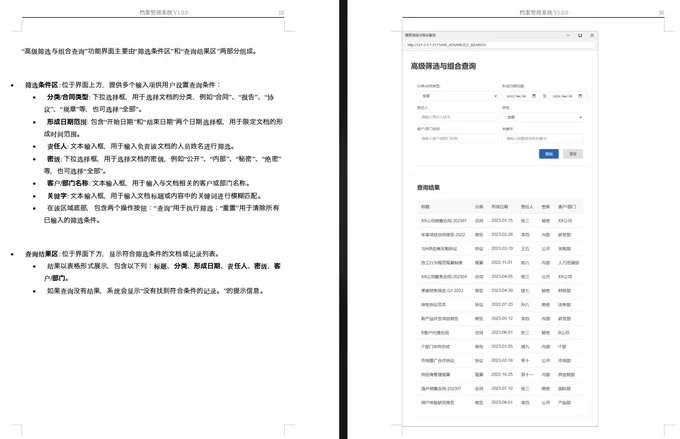Image resolution: width=680 pixels, height=439 pixels.
Task: Click the 郑十一 responsible person cell
Action: pyautogui.click(x=527, y=374)
